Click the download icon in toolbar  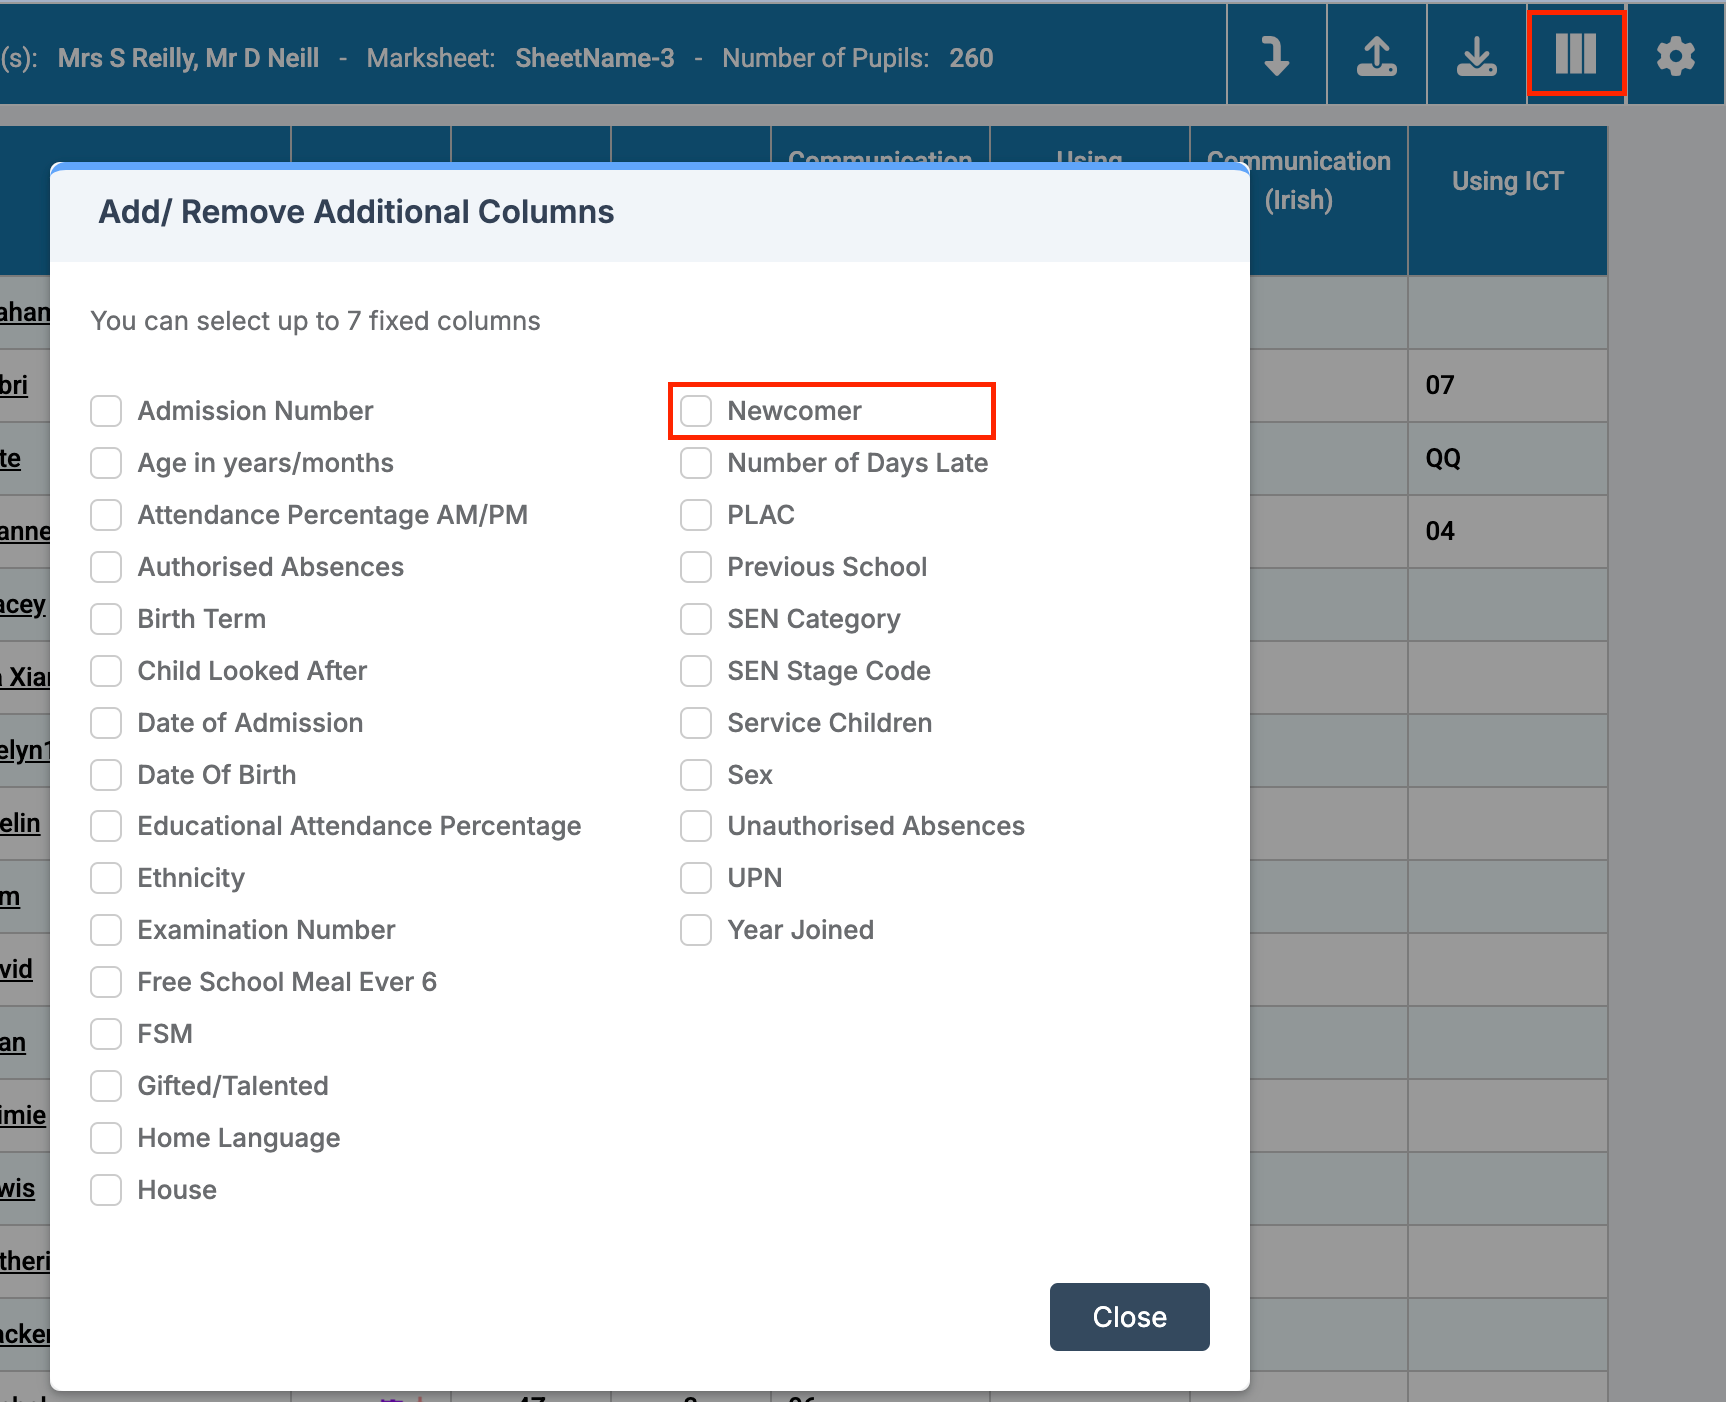(x=1476, y=56)
